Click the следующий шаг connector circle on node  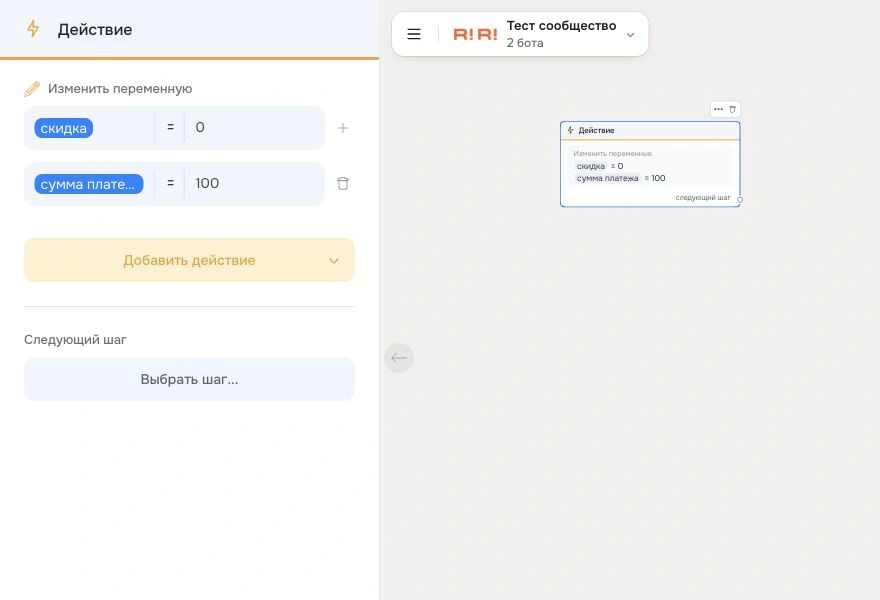coord(740,200)
